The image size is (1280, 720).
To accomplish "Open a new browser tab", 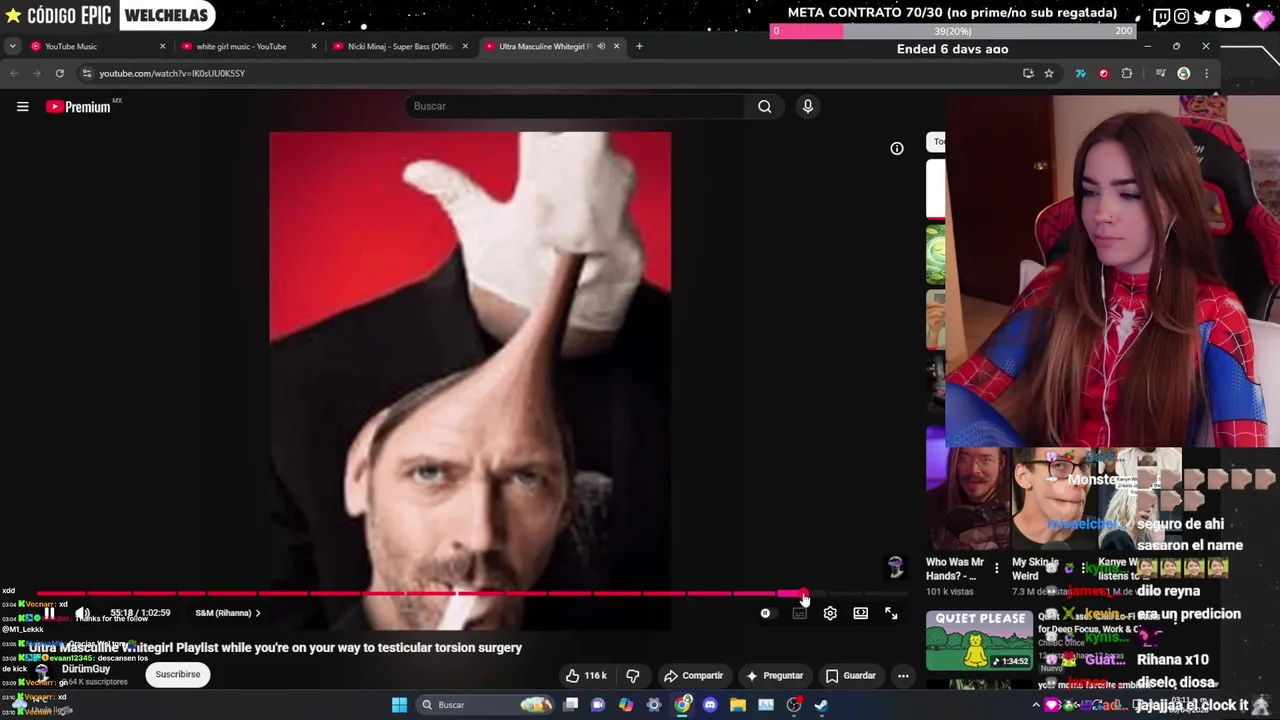I will point(640,46).
